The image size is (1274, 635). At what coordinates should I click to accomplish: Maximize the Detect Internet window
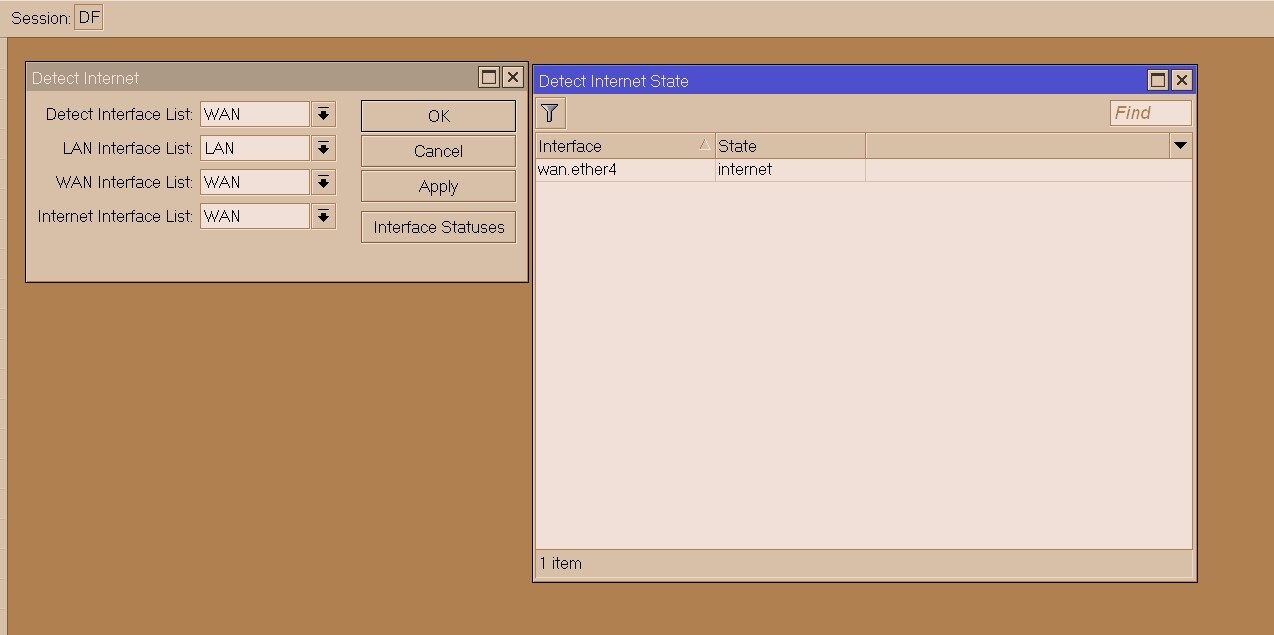pos(489,77)
